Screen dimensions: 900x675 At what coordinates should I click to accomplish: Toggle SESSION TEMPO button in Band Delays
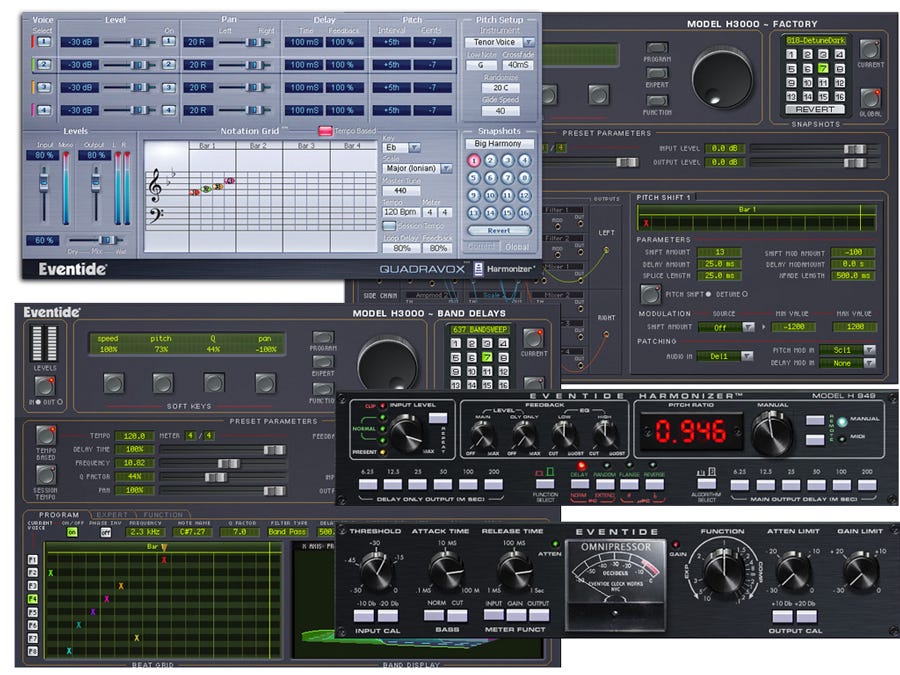[x=45, y=475]
